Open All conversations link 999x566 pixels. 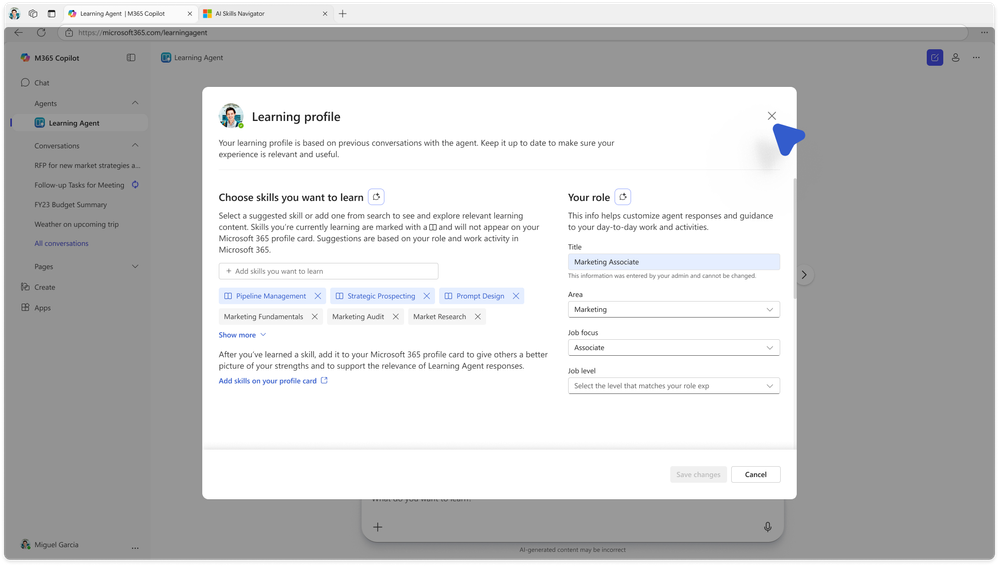pos(62,243)
